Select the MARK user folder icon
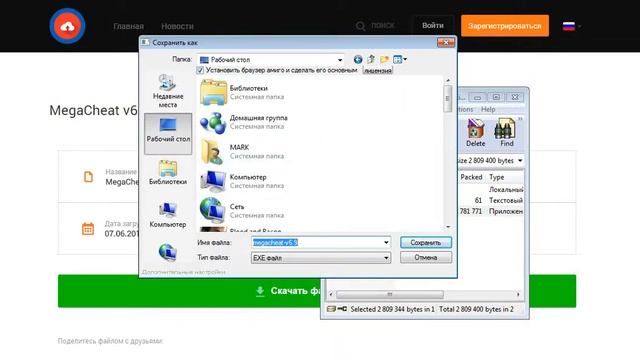 point(212,152)
